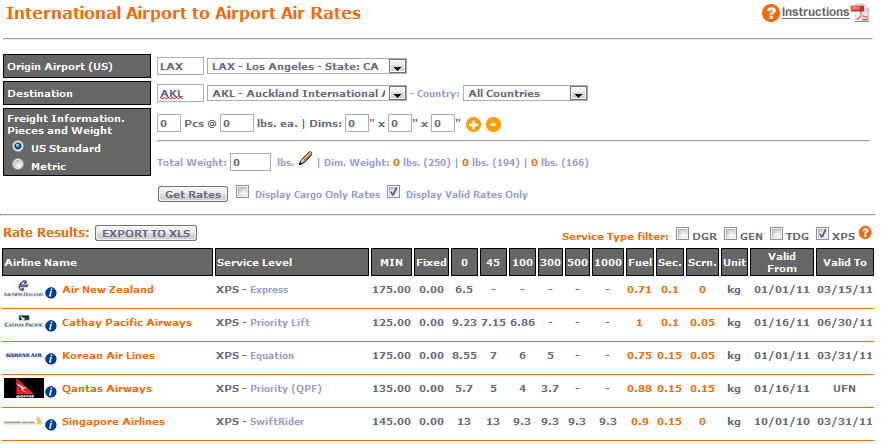Screen dimensions: 882x444
Task: Check the TDG service type filter
Action: click(x=776, y=233)
